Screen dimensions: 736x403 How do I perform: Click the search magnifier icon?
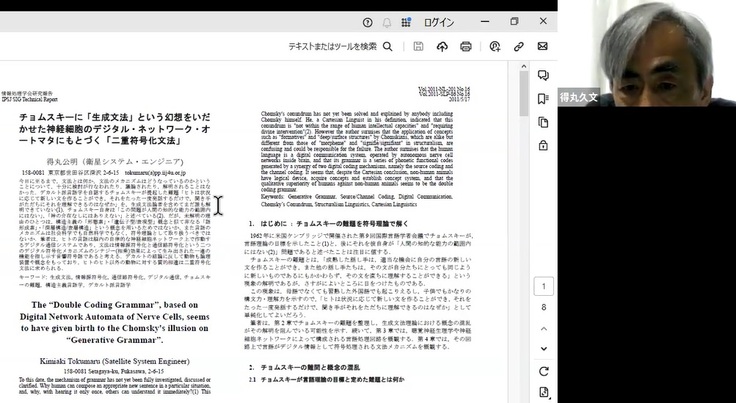[x=388, y=46]
